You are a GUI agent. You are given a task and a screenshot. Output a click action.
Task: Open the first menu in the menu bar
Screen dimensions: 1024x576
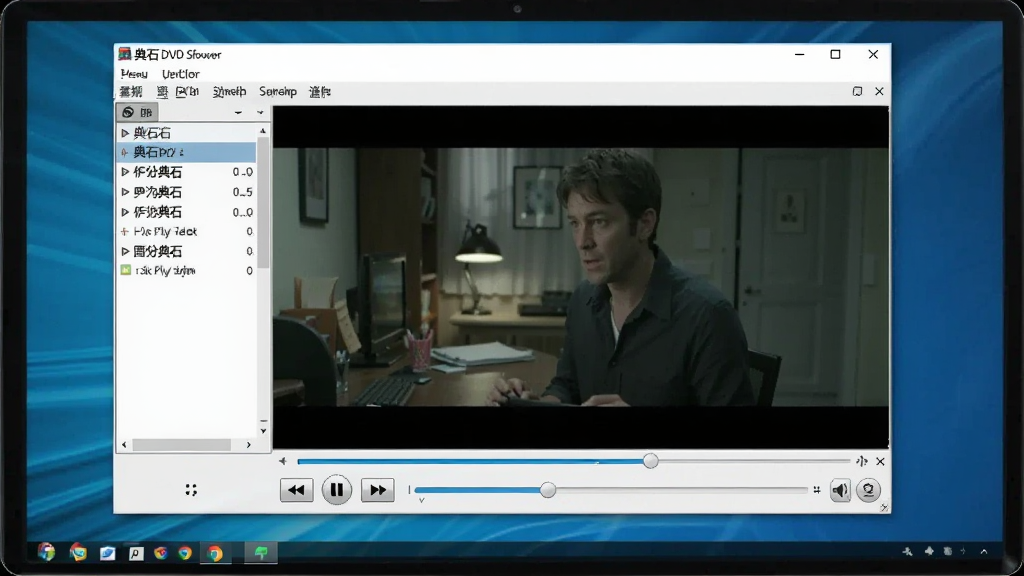pyautogui.click(x=134, y=74)
